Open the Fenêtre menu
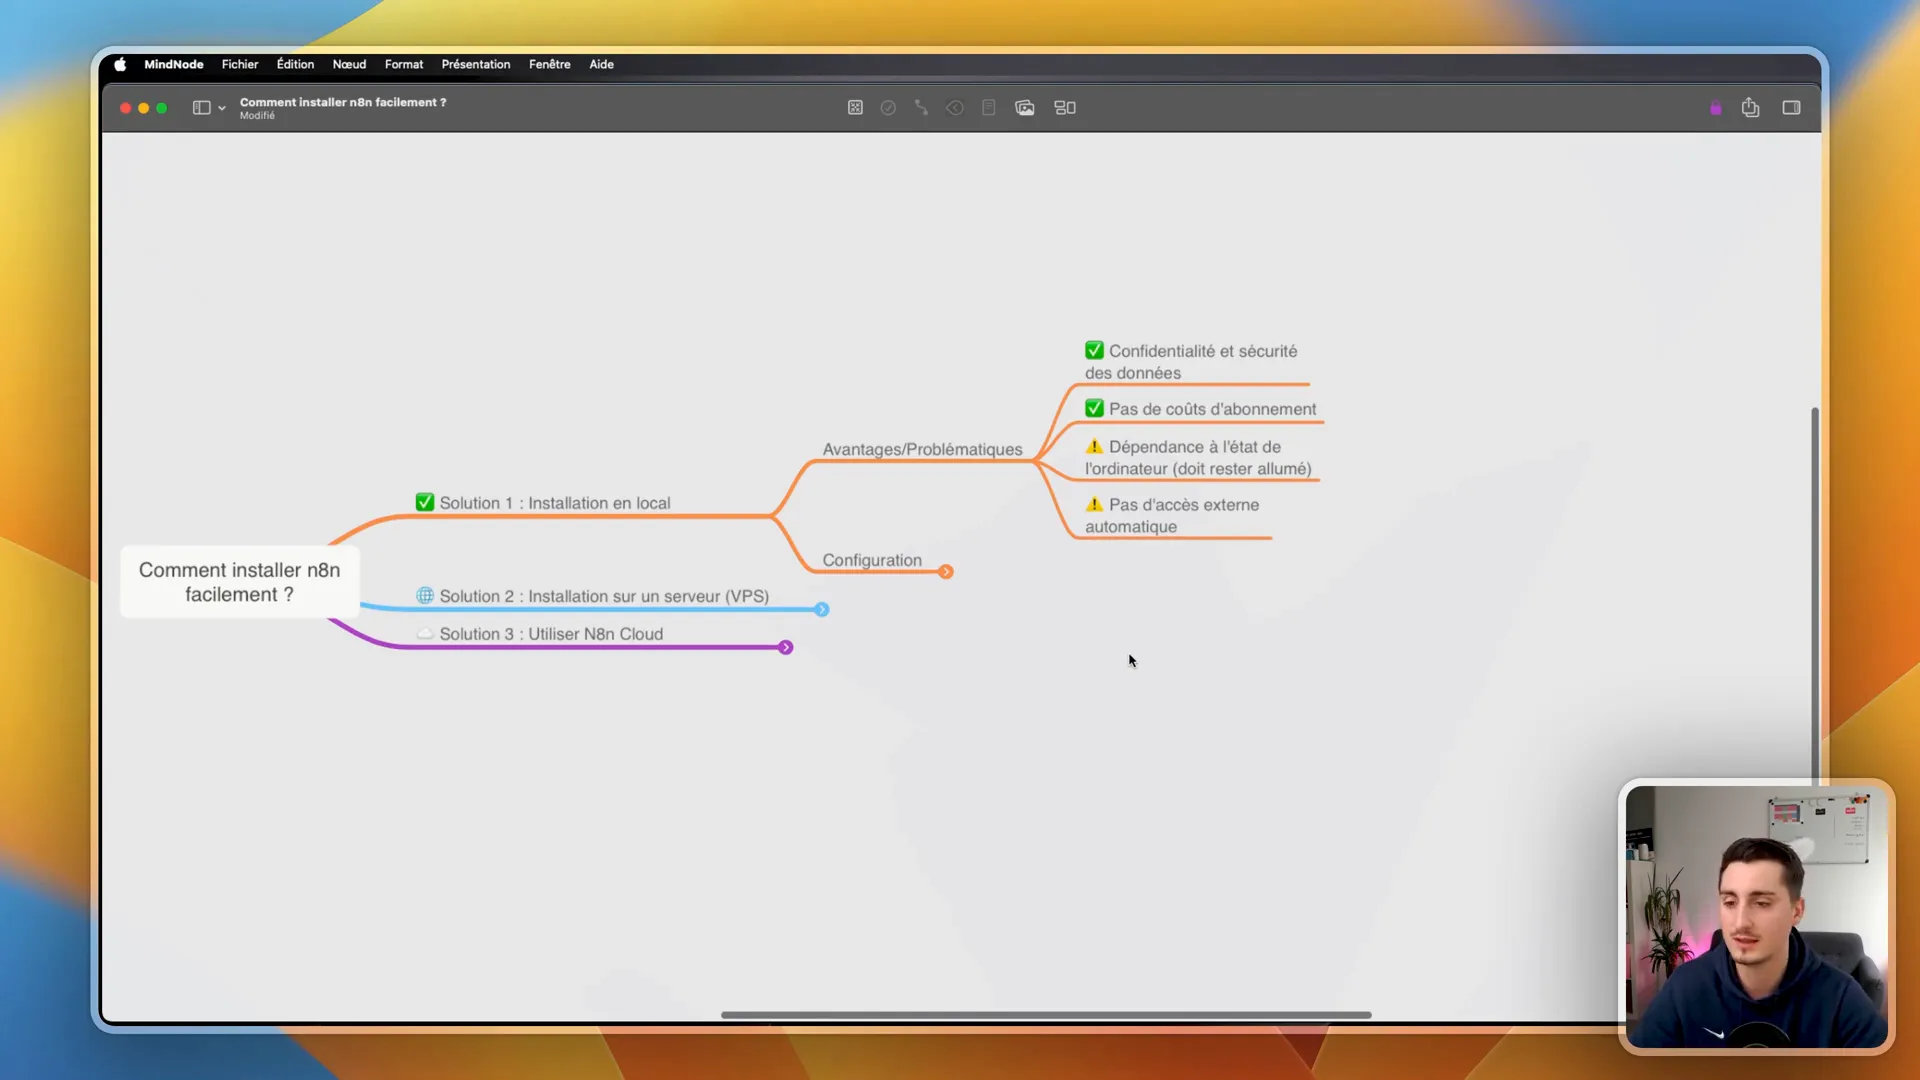This screenshot has width=1920, height=1080. tap(550, 64)
